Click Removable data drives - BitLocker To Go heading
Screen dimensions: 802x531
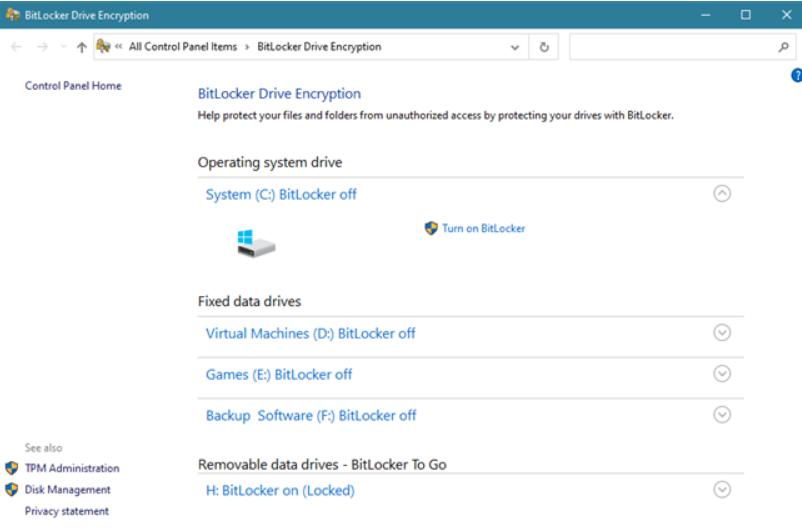pyautogui.click(x=322, y=464)
